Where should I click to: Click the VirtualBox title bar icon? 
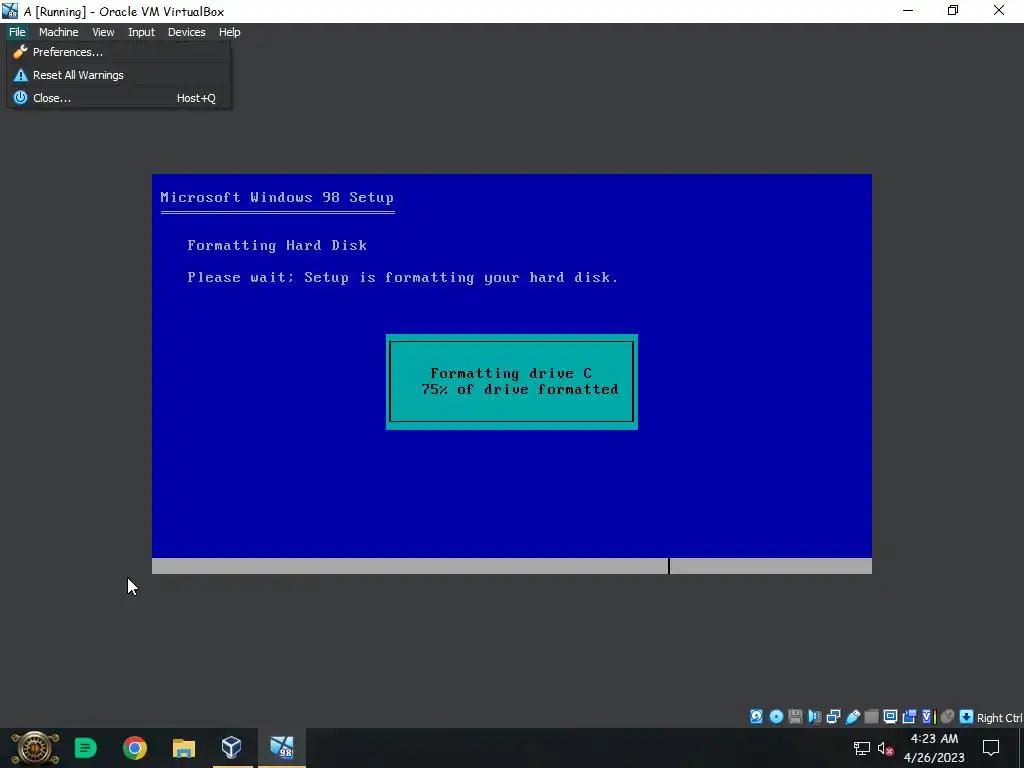pos(10,11)
